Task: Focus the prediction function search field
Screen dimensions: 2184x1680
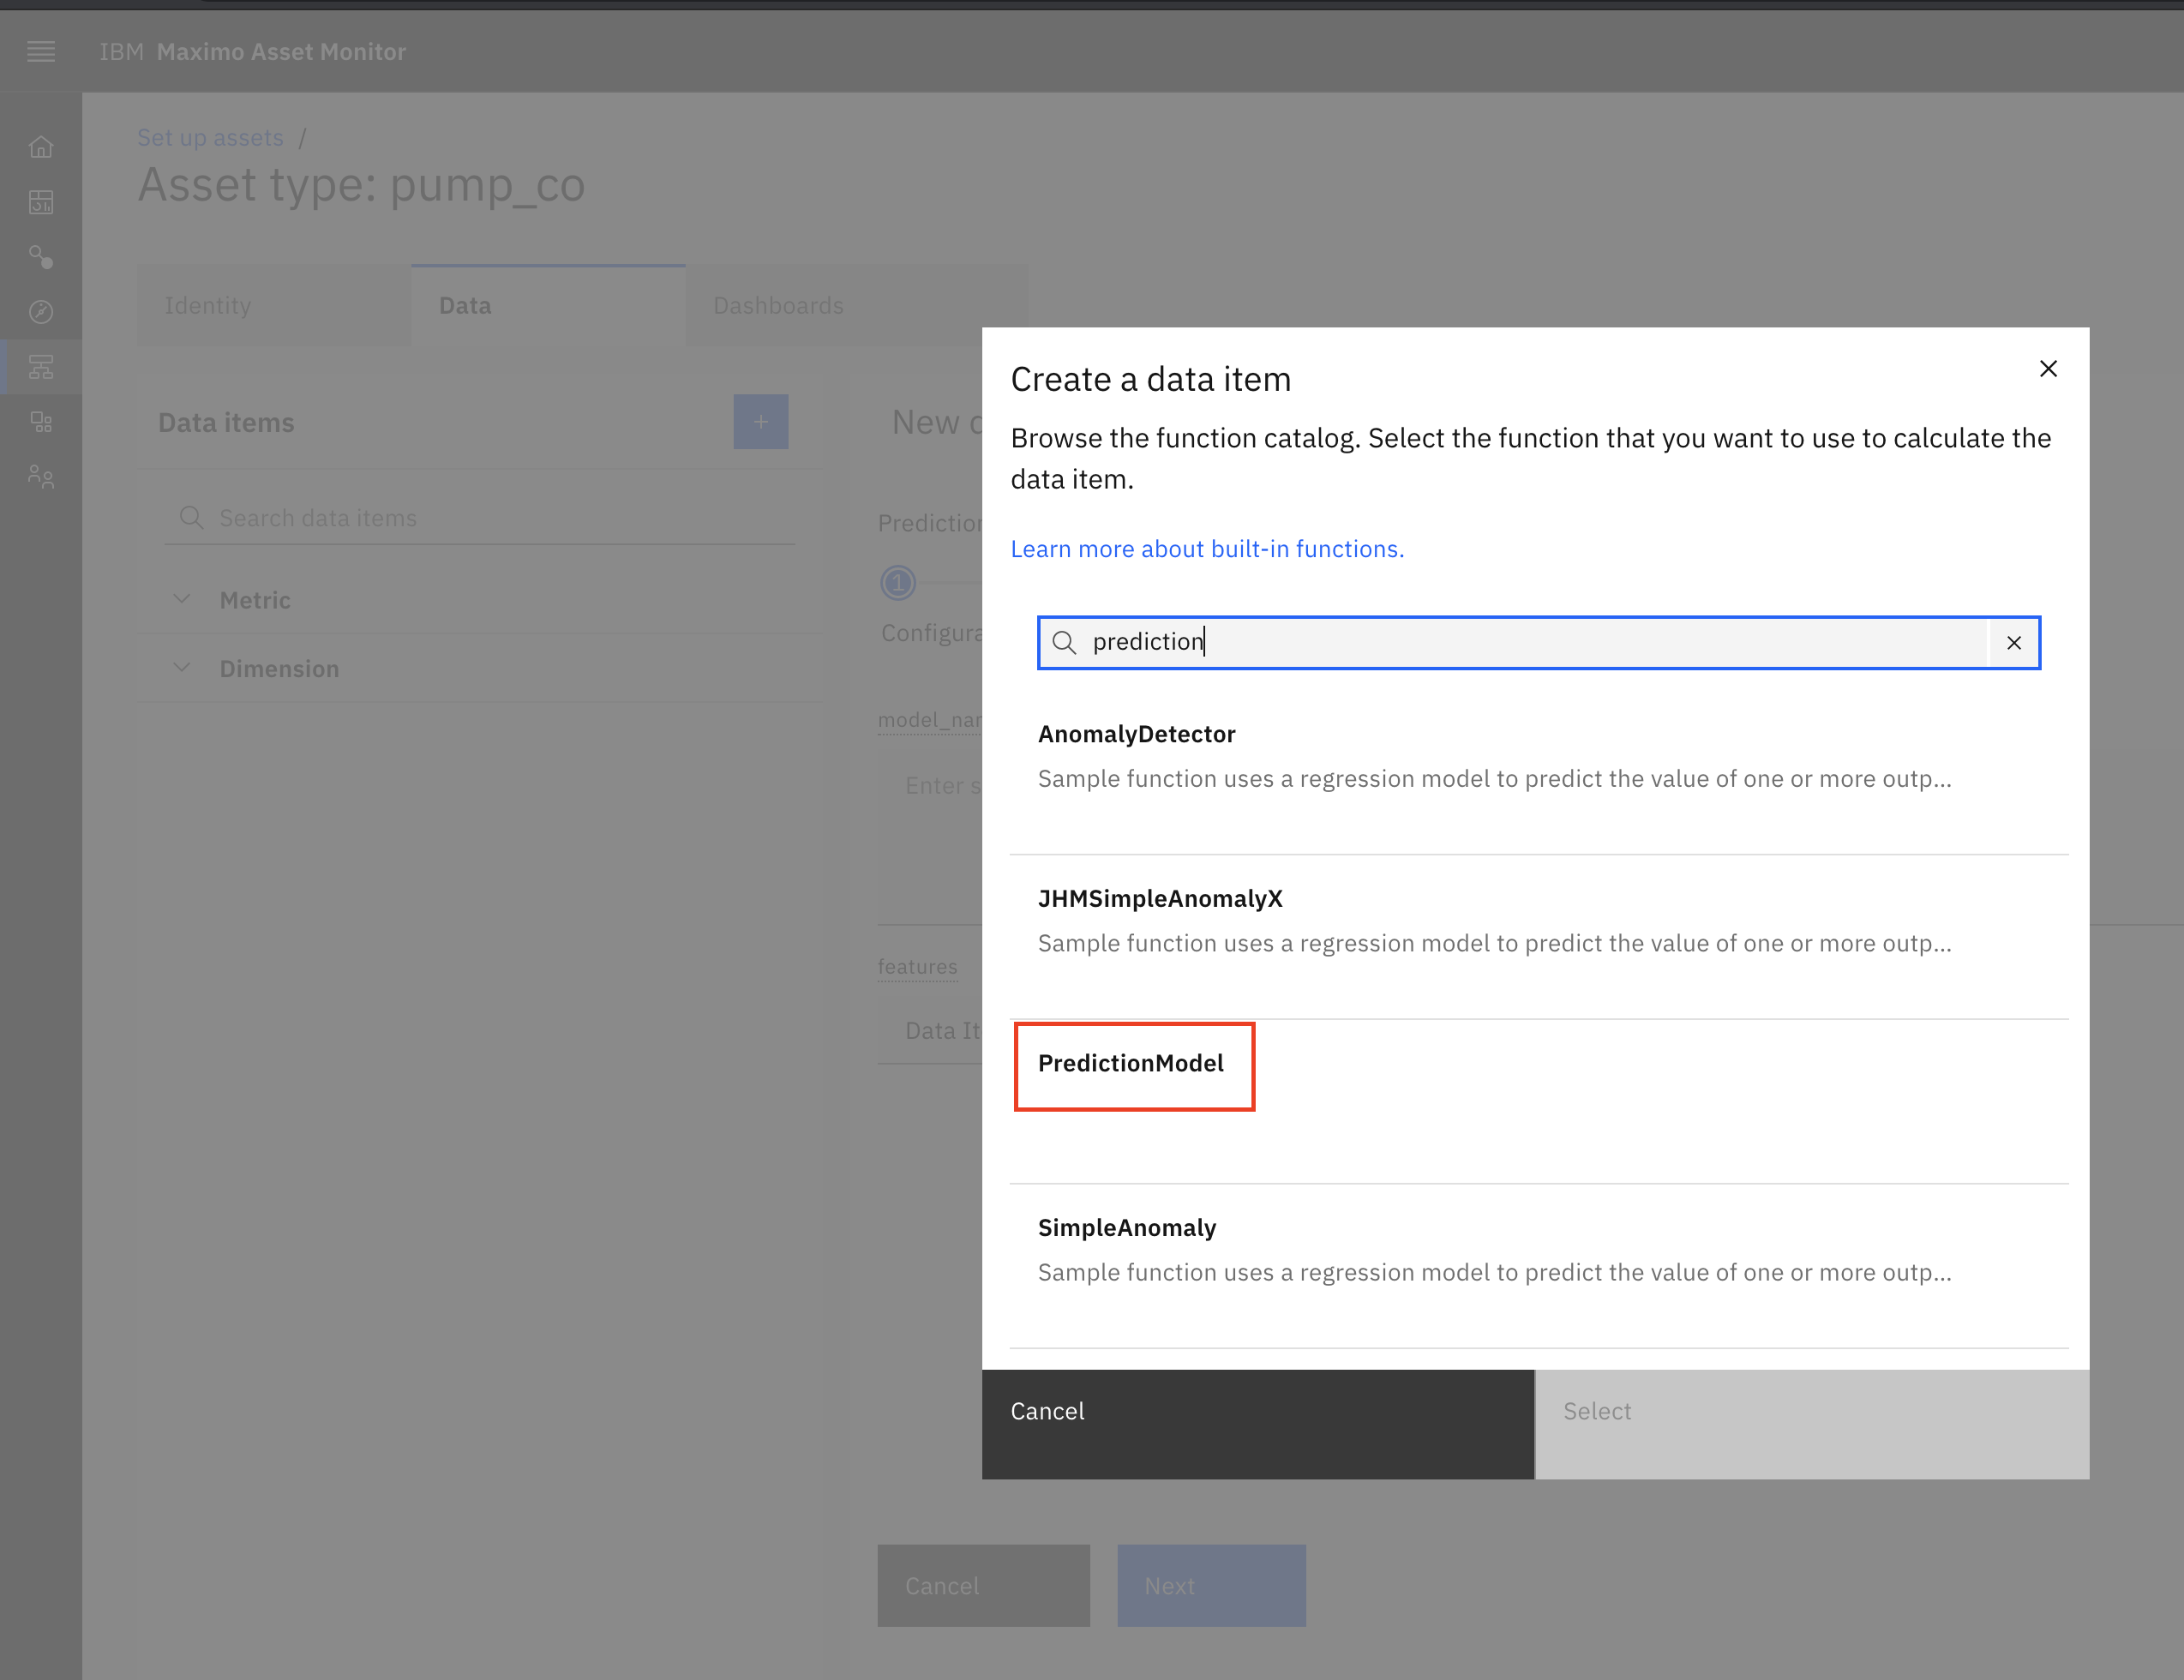Action: pyautogui.click(x=1538, y=643)
